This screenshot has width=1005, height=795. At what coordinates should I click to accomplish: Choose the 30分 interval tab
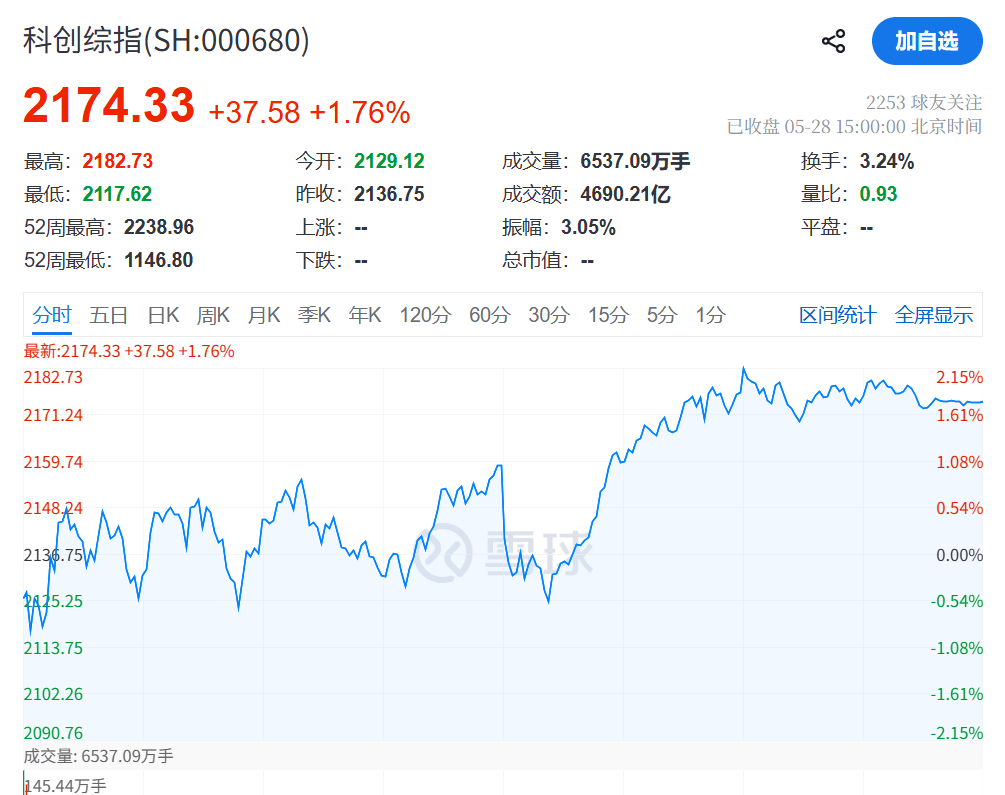[x=549, y=315]
